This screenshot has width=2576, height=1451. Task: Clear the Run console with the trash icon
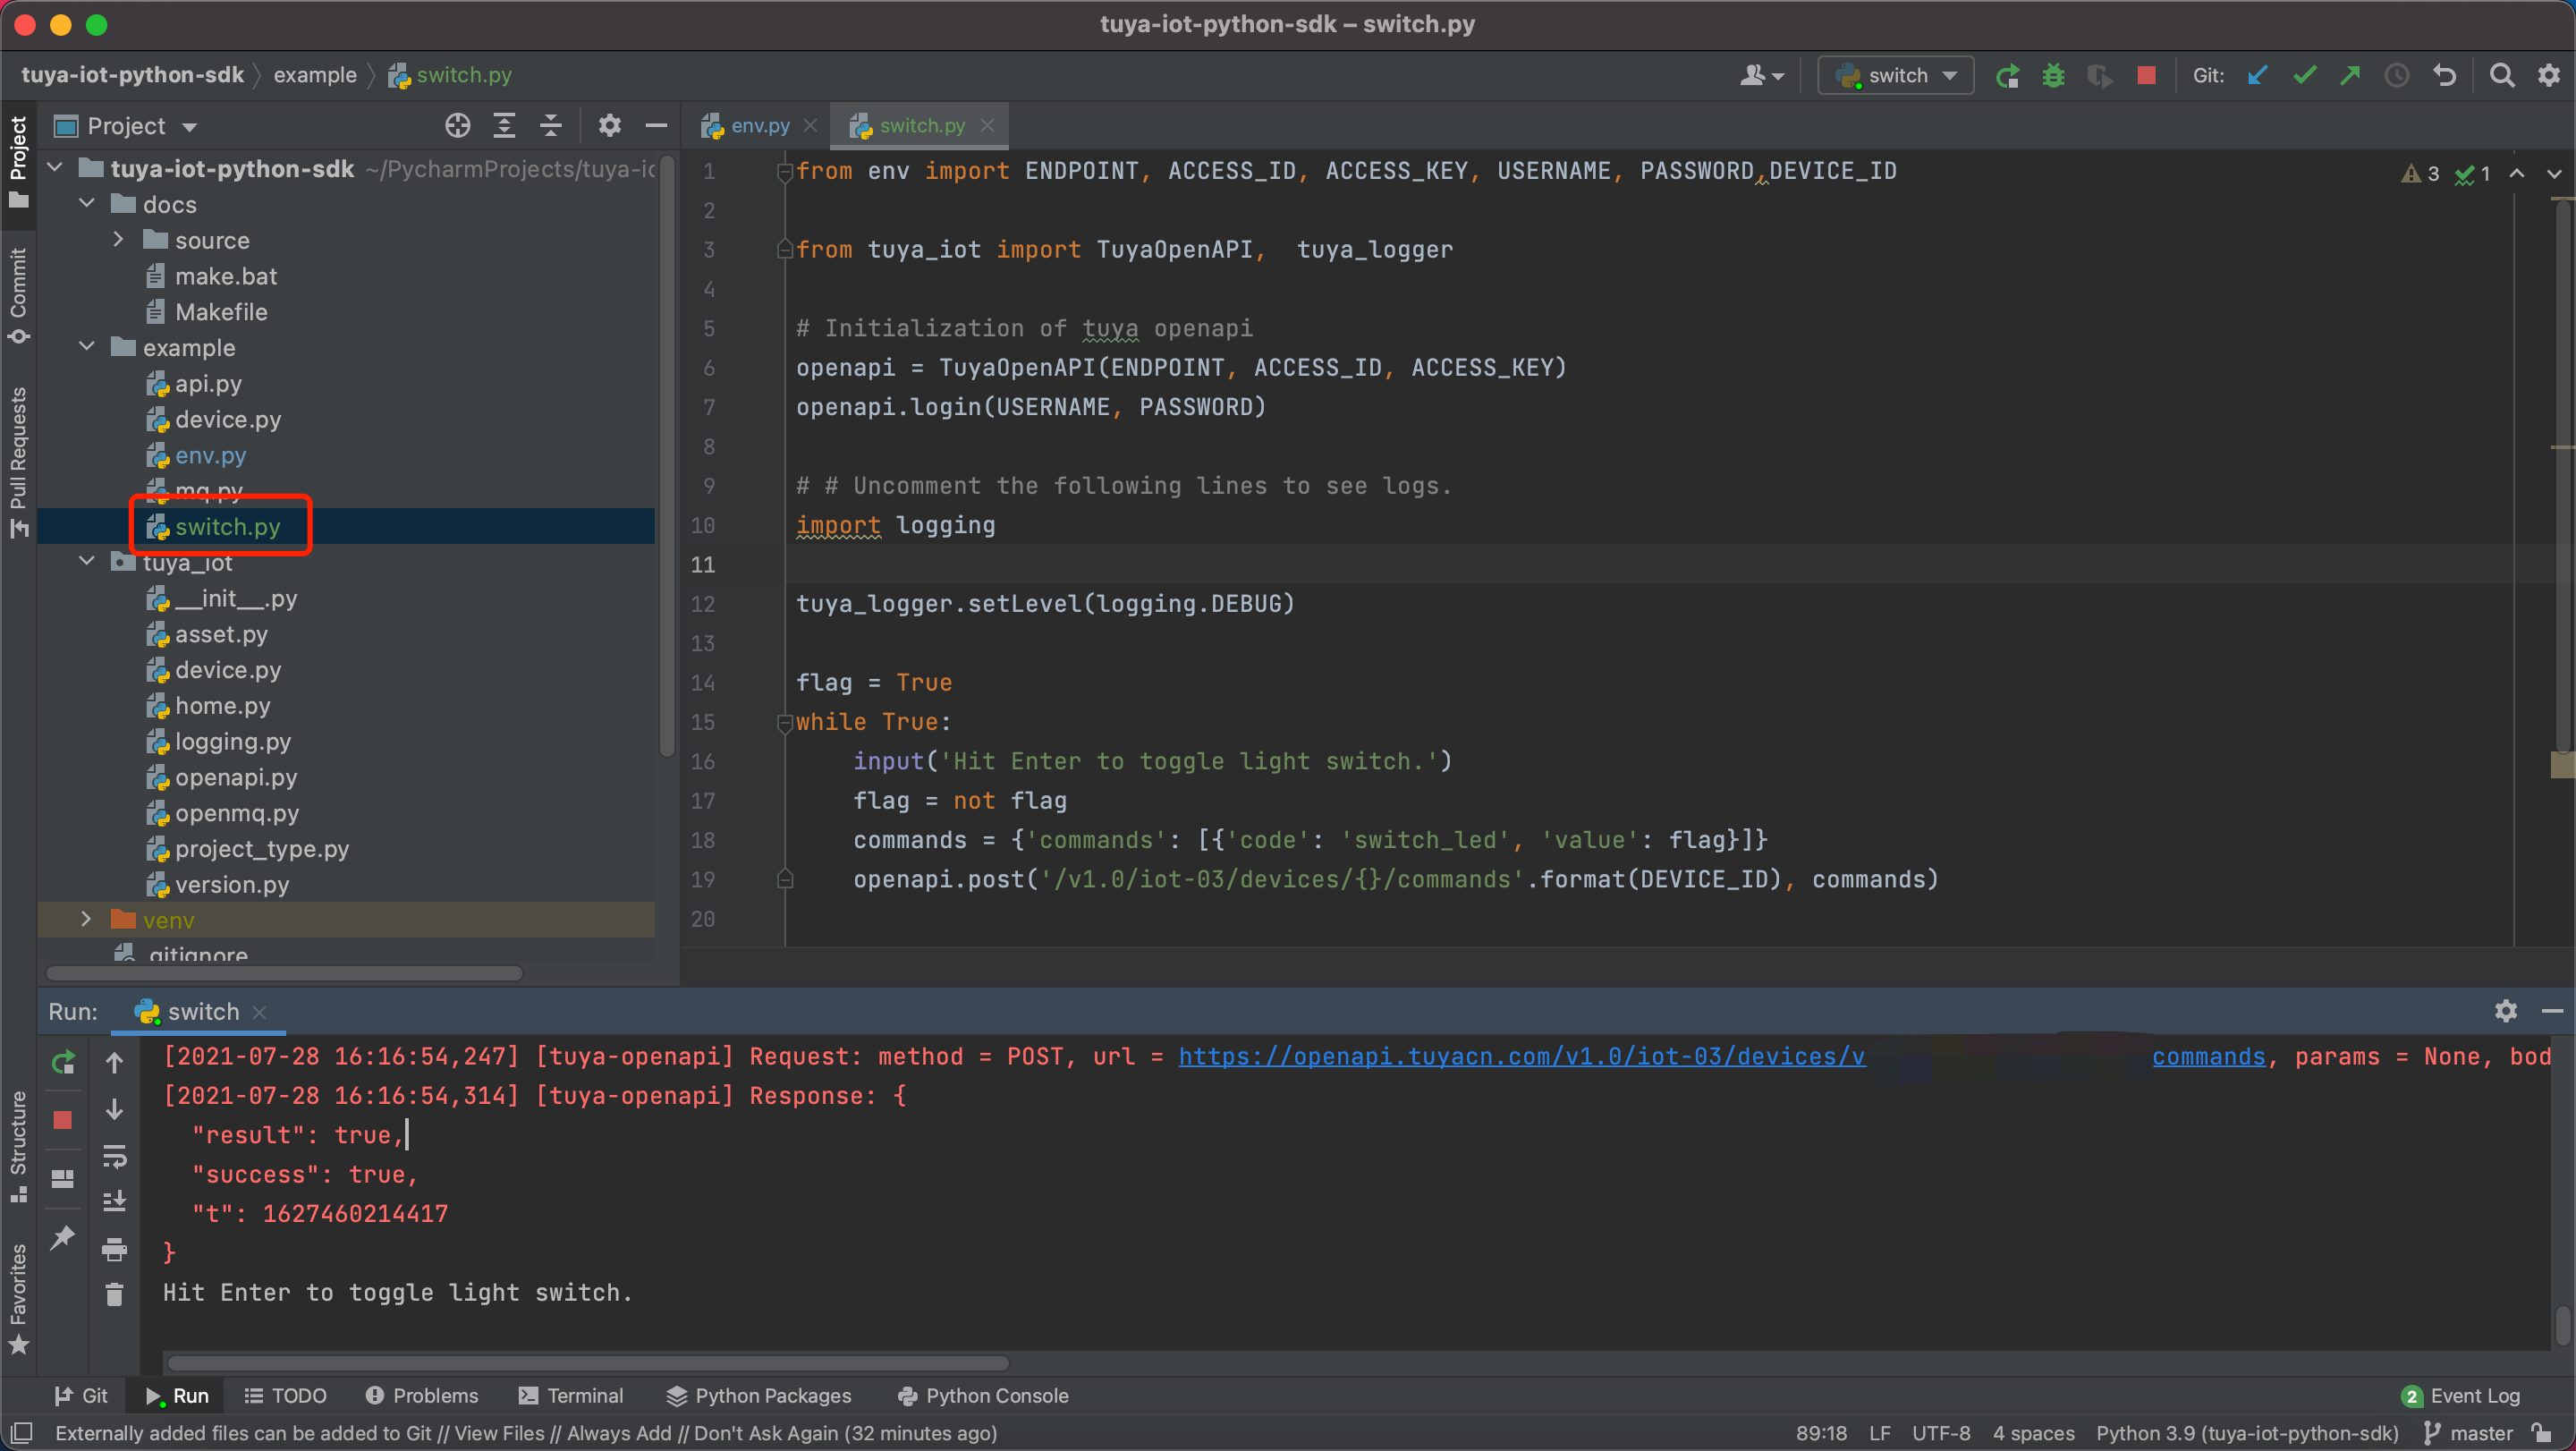(x=115, y=1293)
